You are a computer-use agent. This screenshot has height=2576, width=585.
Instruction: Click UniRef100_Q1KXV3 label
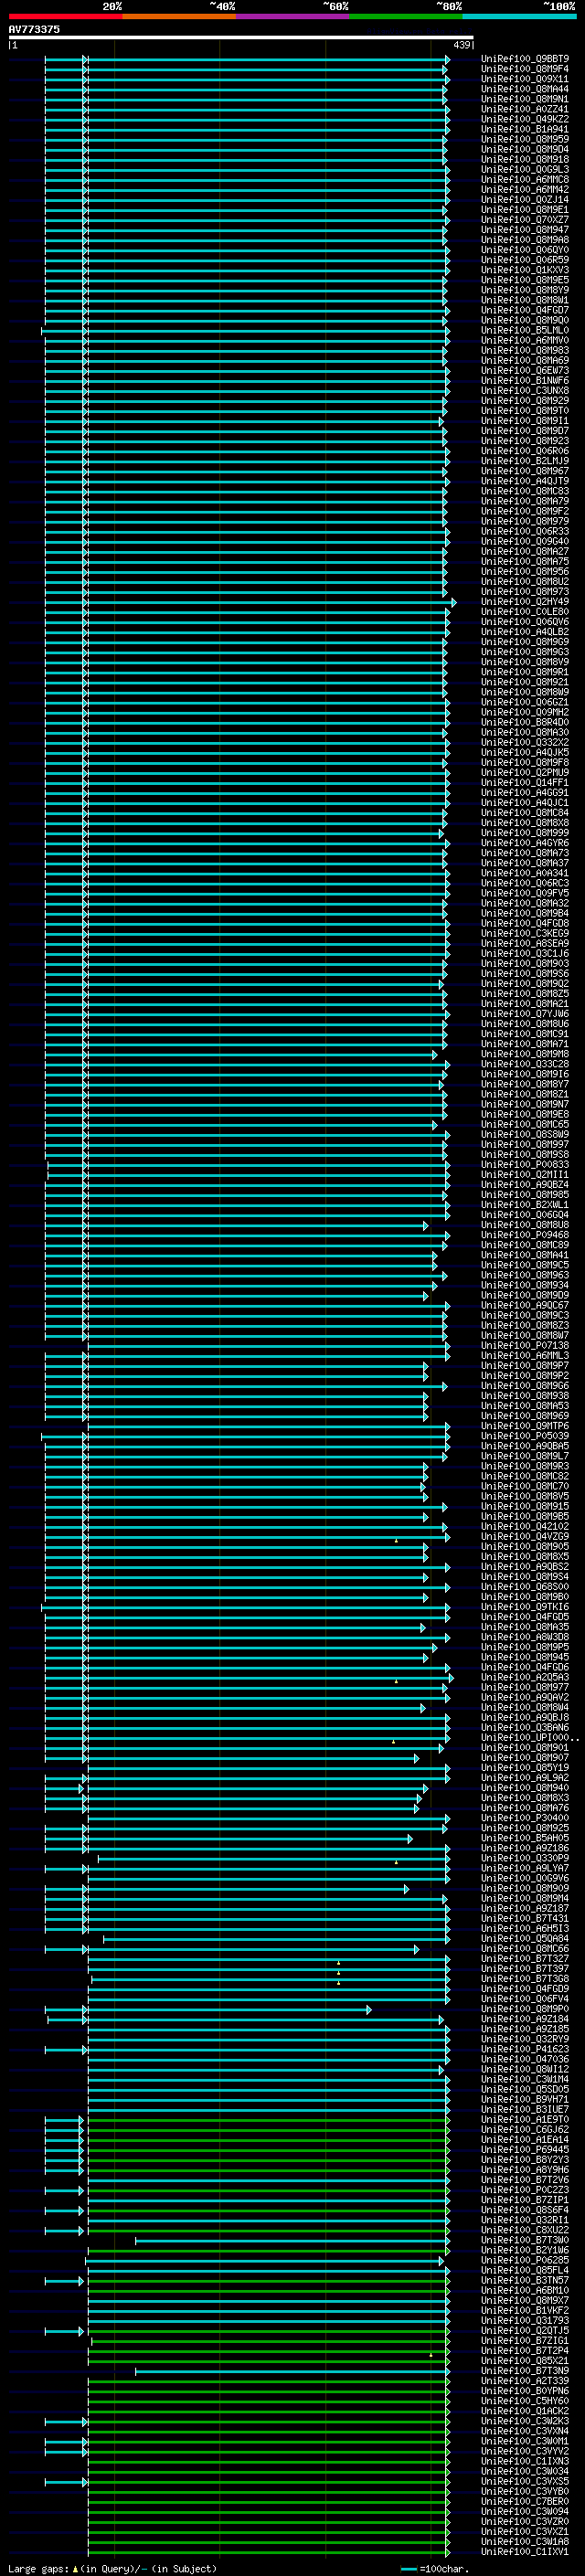click(x=525, y=270)
